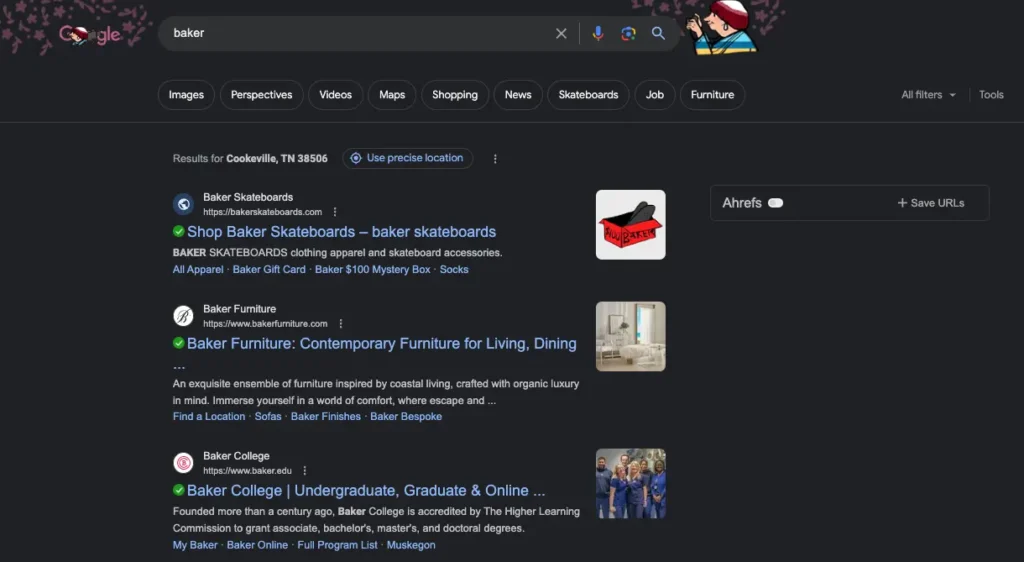Open the My Baker sitelink
This screenshot has height=562, width=1024.
(195, 545)
